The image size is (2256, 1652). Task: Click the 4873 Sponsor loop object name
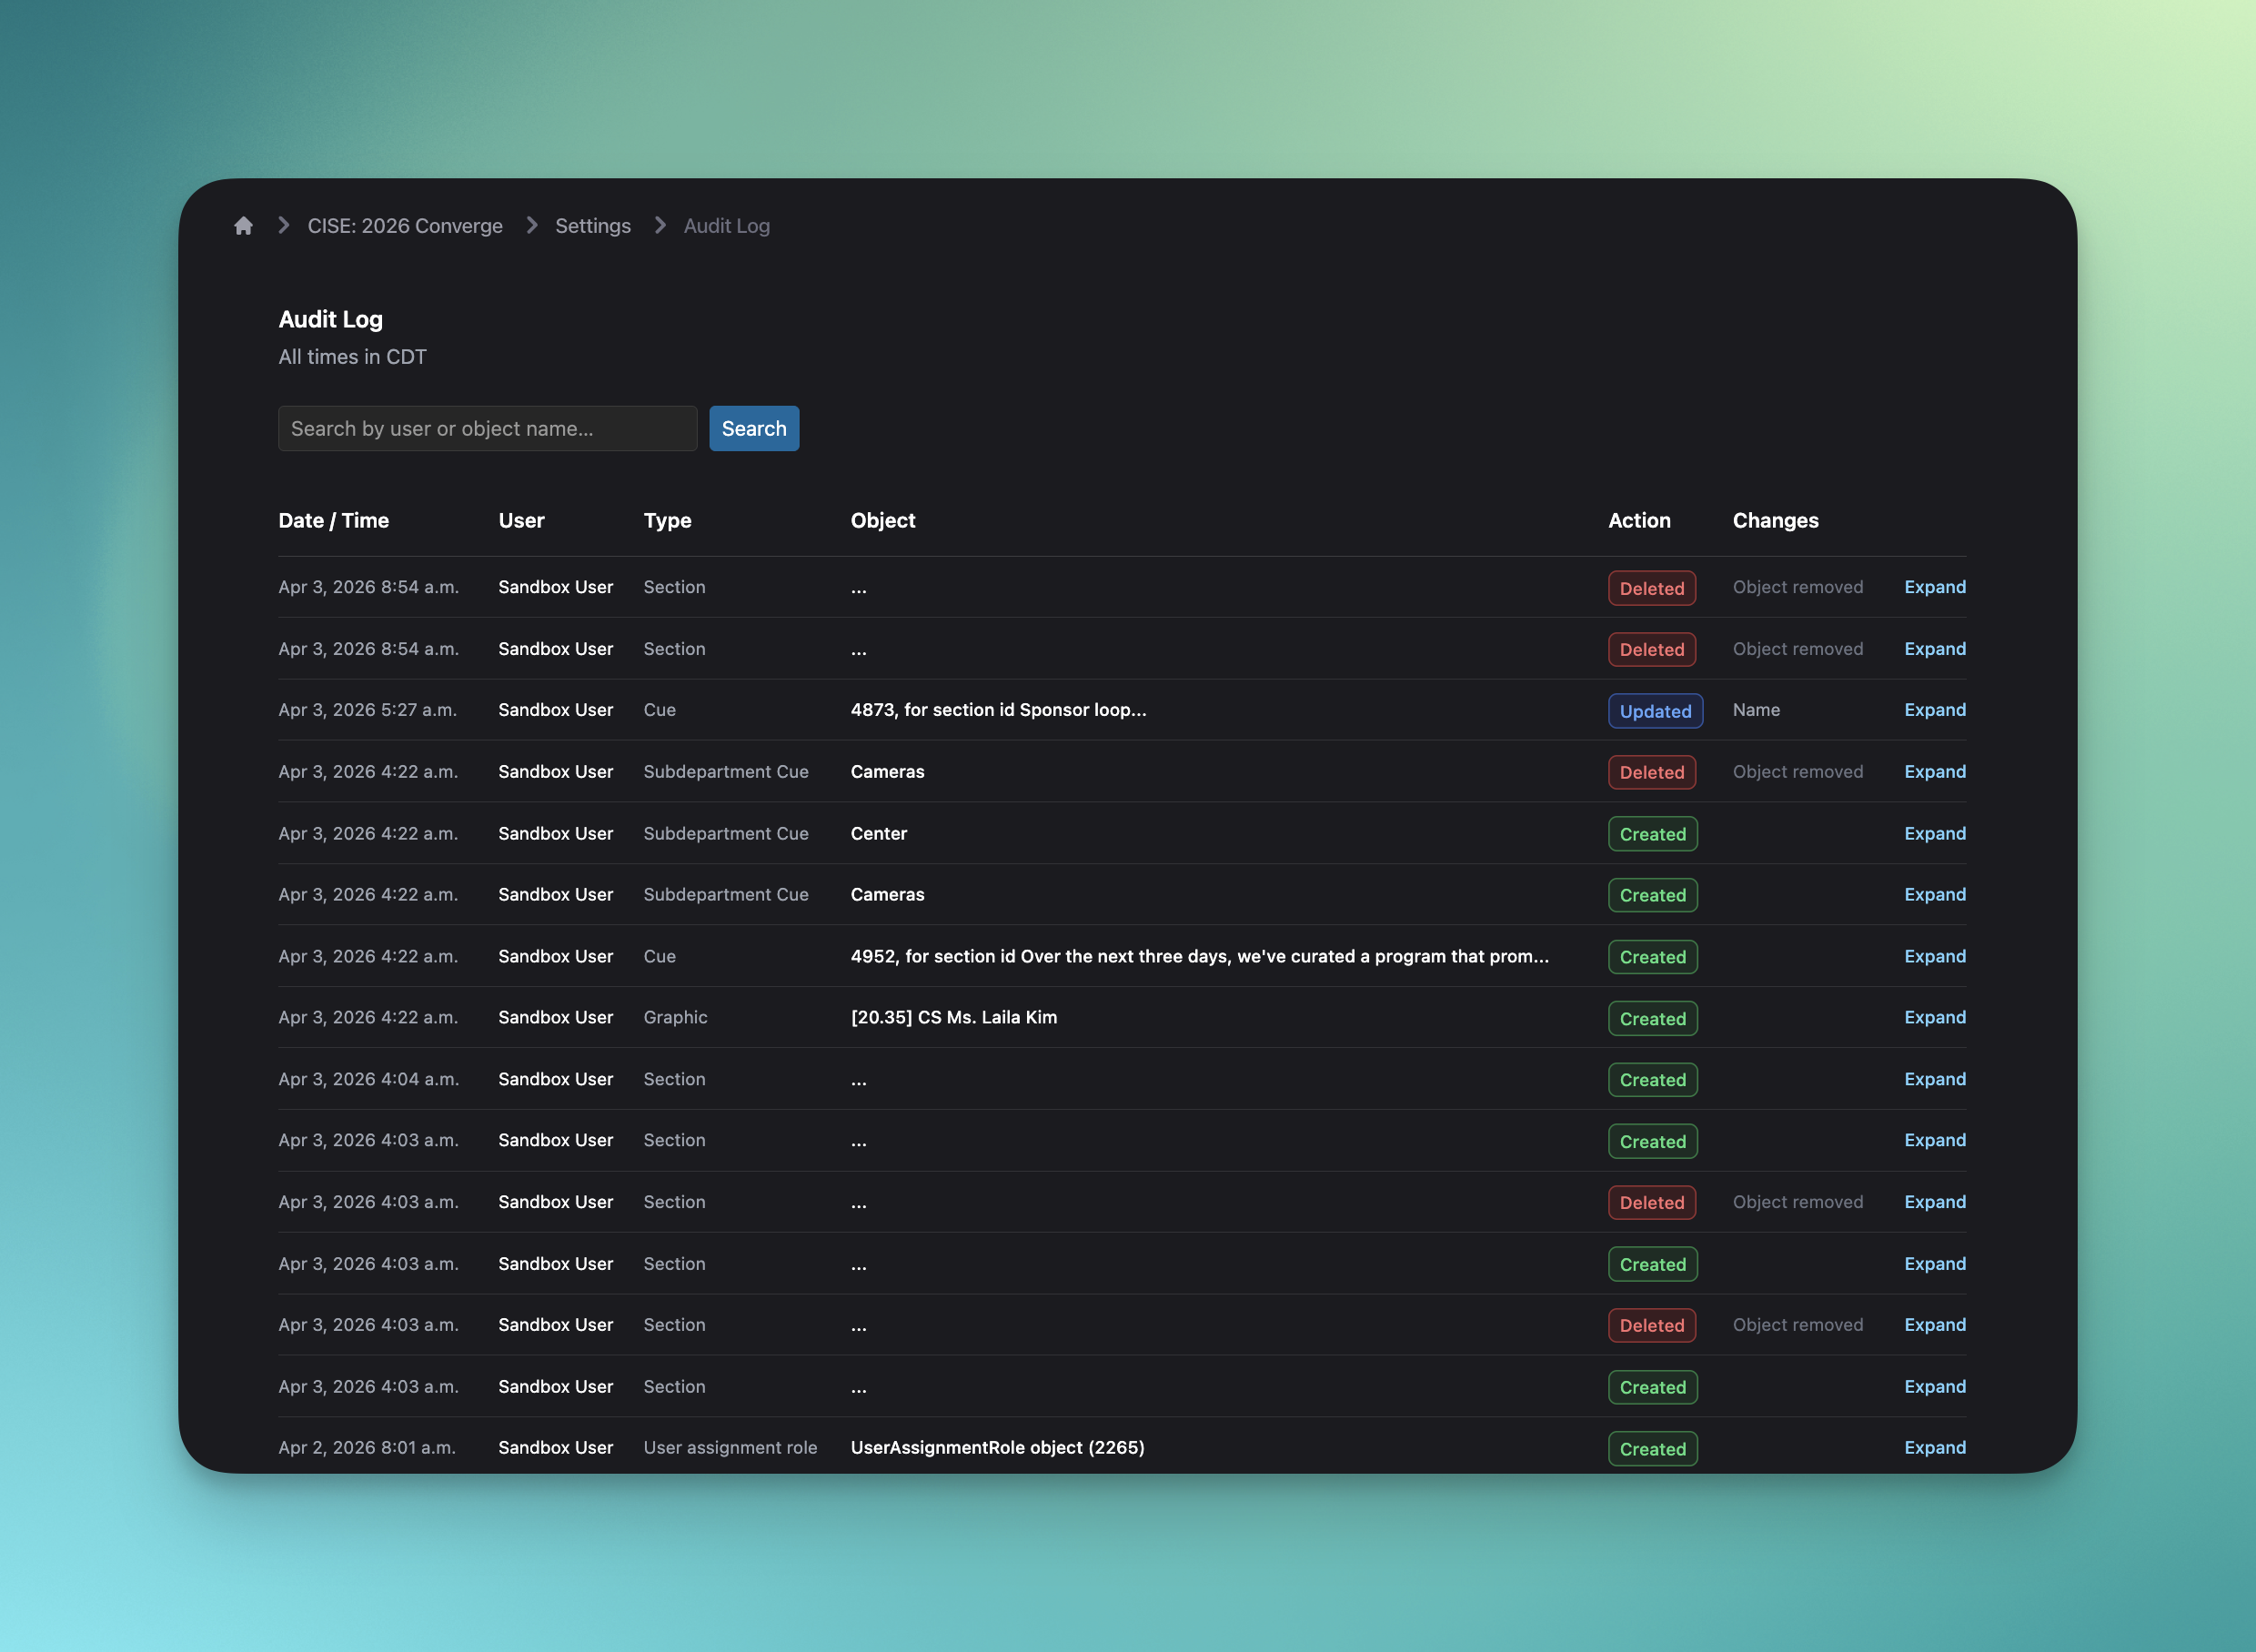click(998, 710)
